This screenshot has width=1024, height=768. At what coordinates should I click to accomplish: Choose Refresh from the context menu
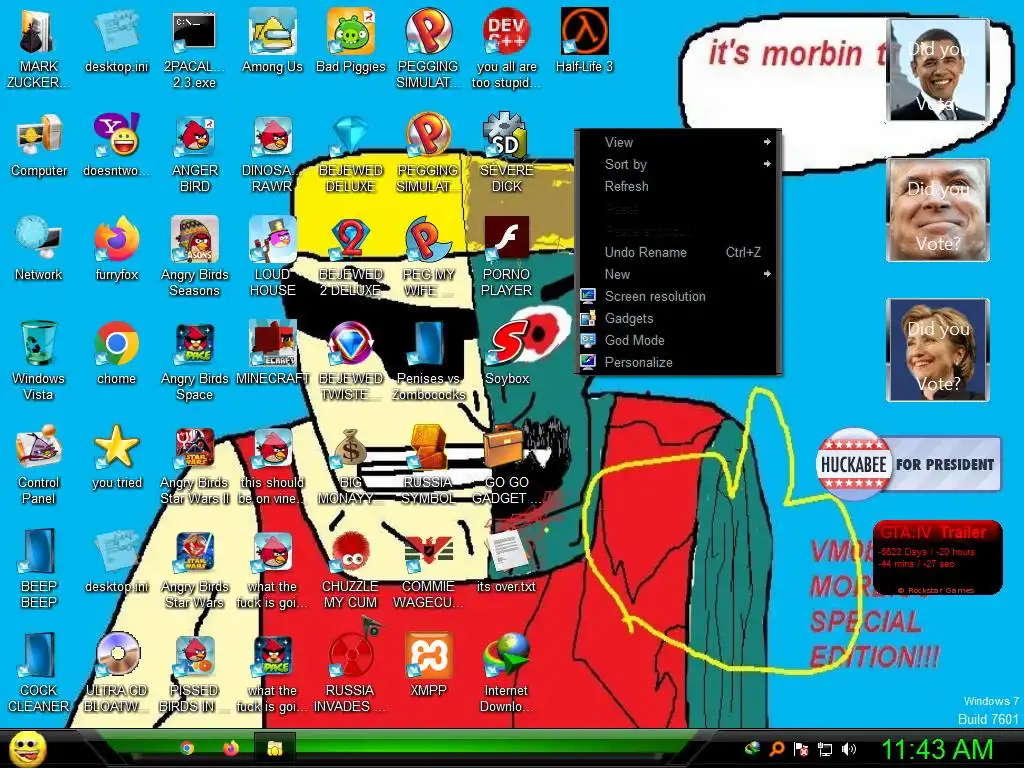coord(678,186)
